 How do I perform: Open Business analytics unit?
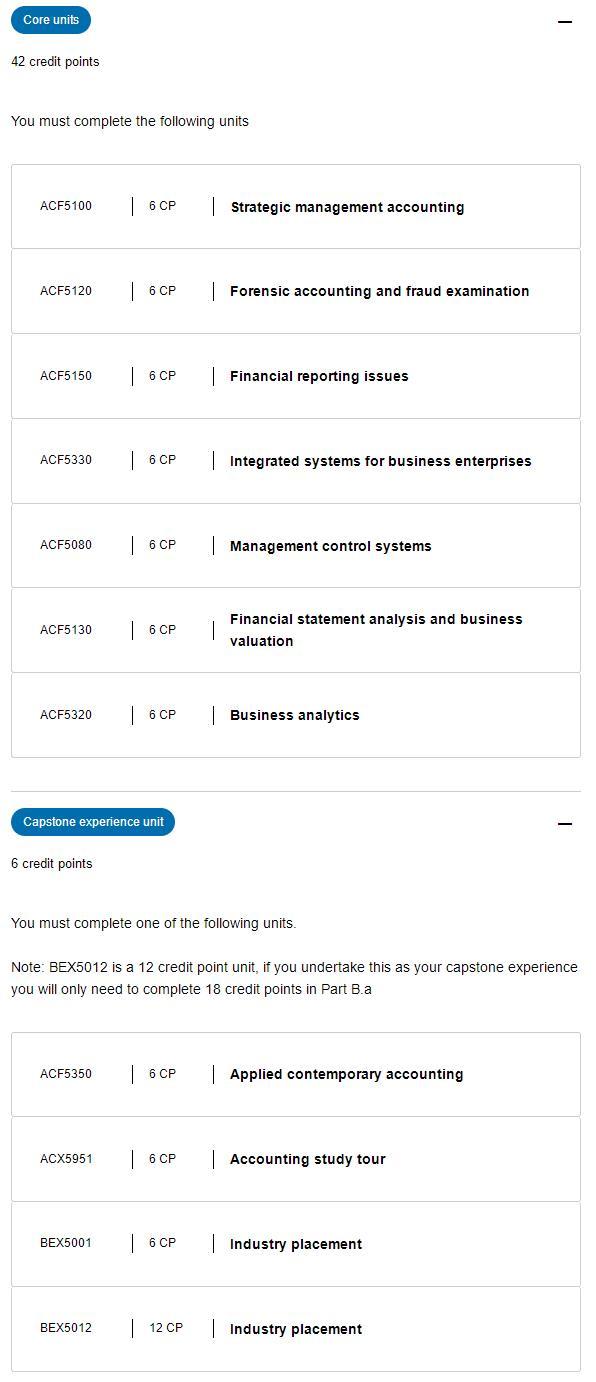(x=296, y=715)
